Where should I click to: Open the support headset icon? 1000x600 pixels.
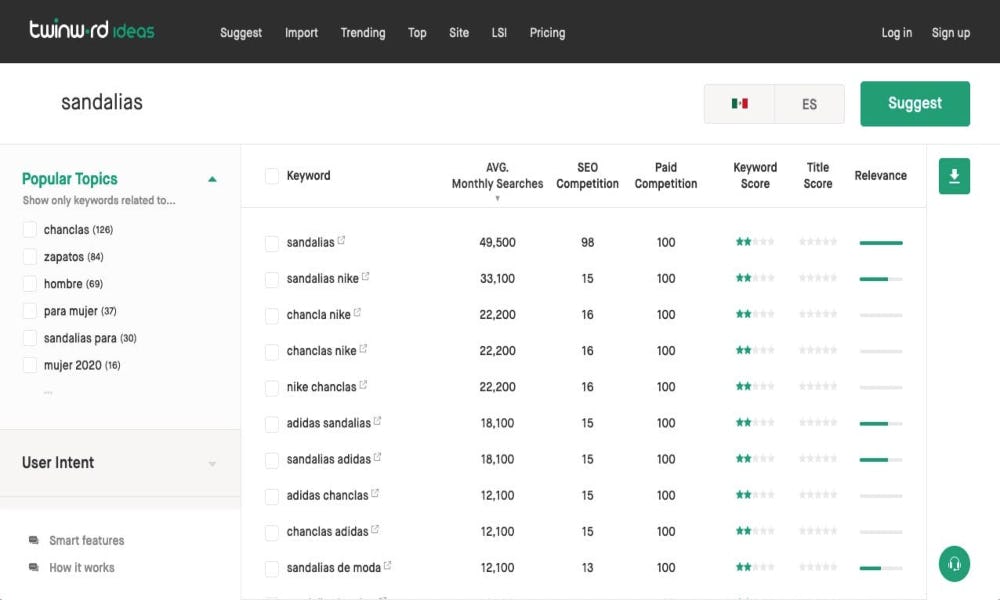coord(953,563)
